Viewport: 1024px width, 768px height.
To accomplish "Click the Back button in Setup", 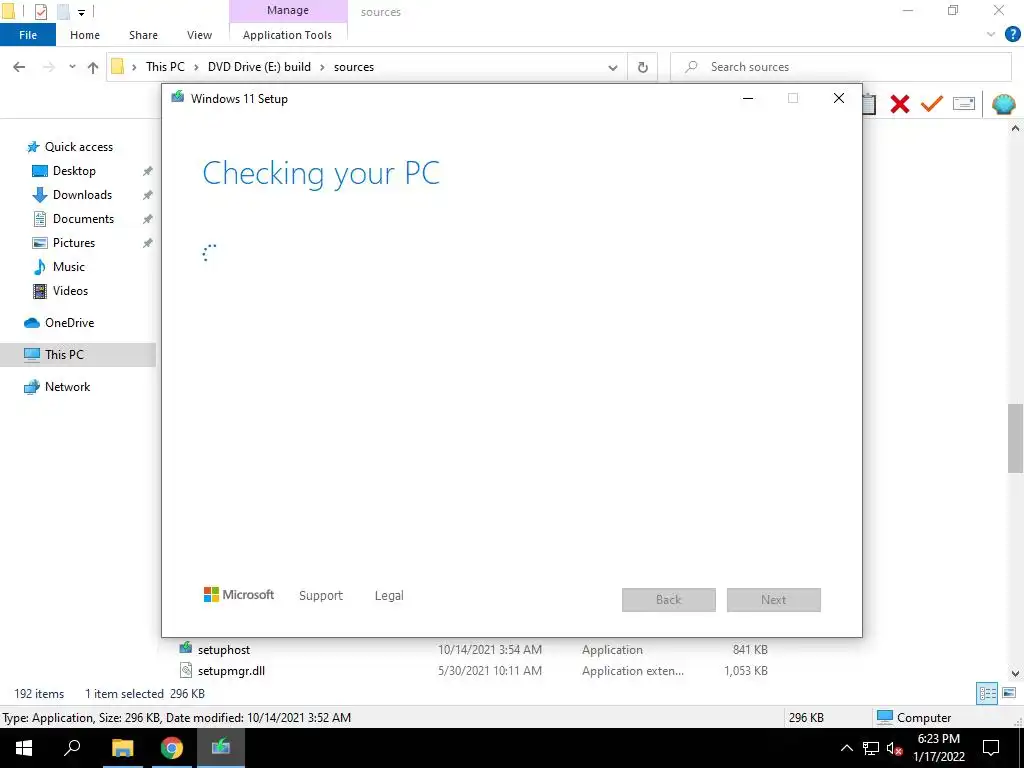I will [669, 600].
